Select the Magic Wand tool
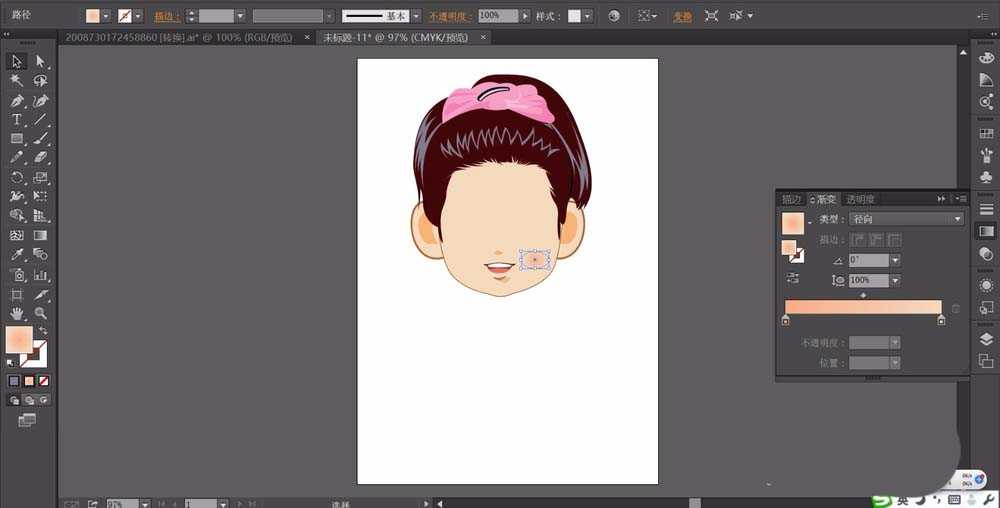 point(17,81)
